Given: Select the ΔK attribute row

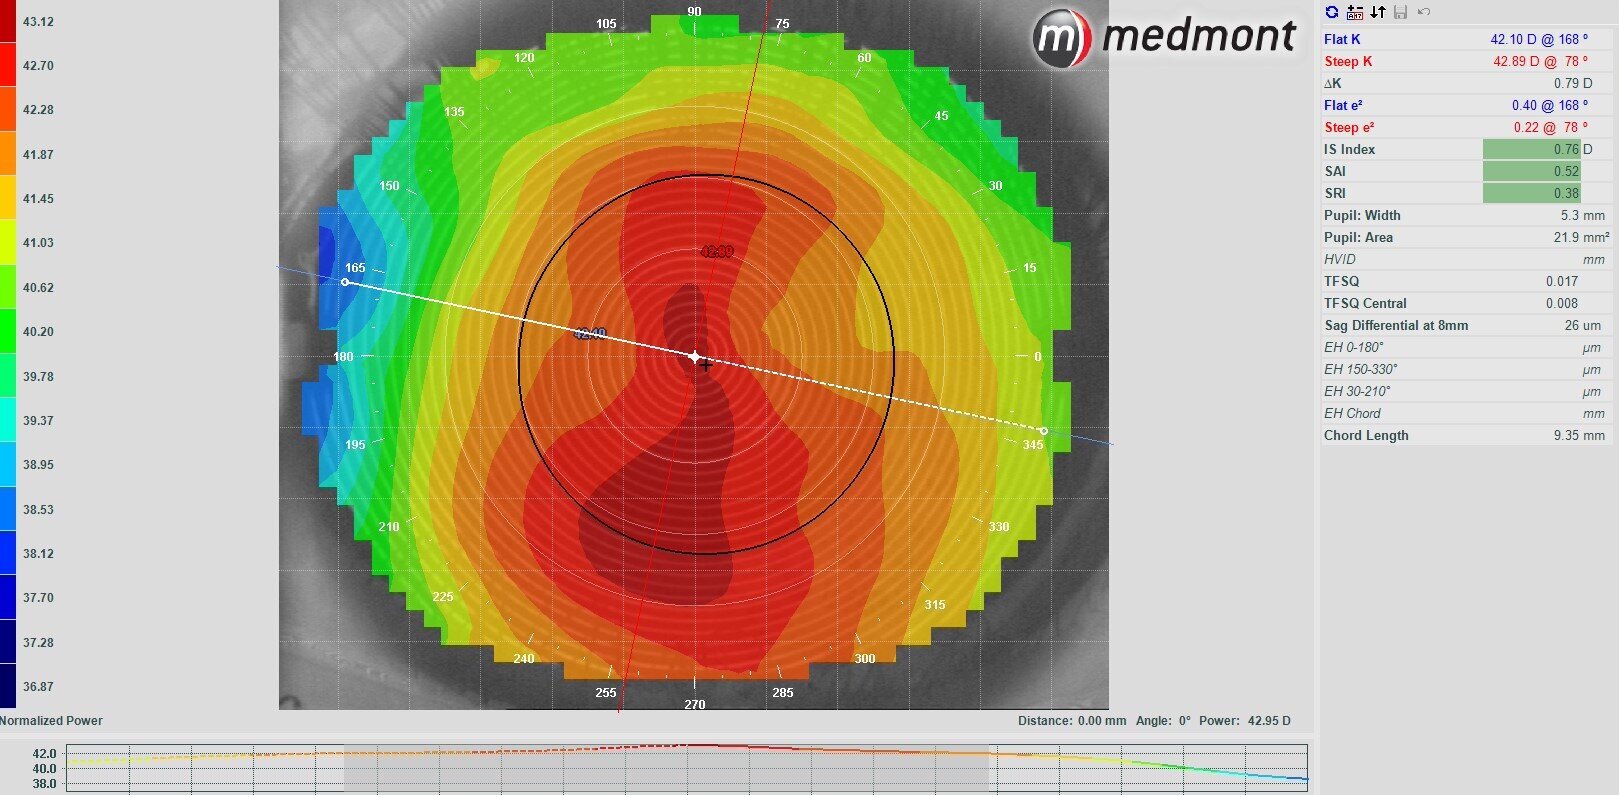Looking at the screenshot, I should [1466, 83].
